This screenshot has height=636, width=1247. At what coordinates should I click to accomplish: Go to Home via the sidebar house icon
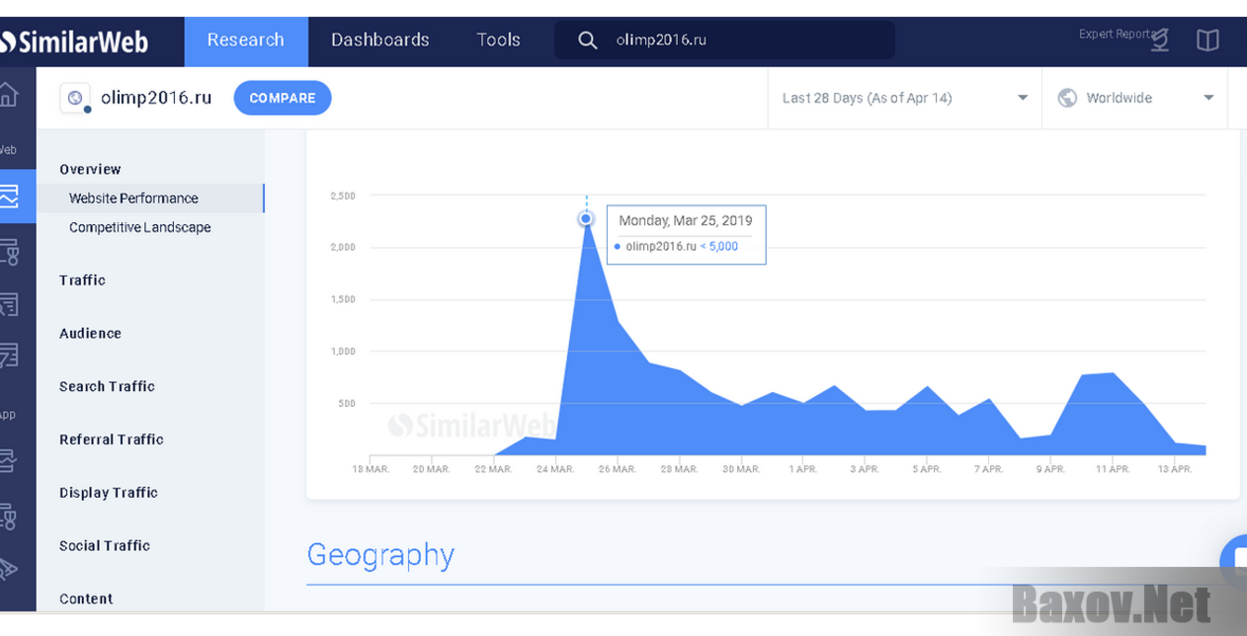click(x=8, y=94)
